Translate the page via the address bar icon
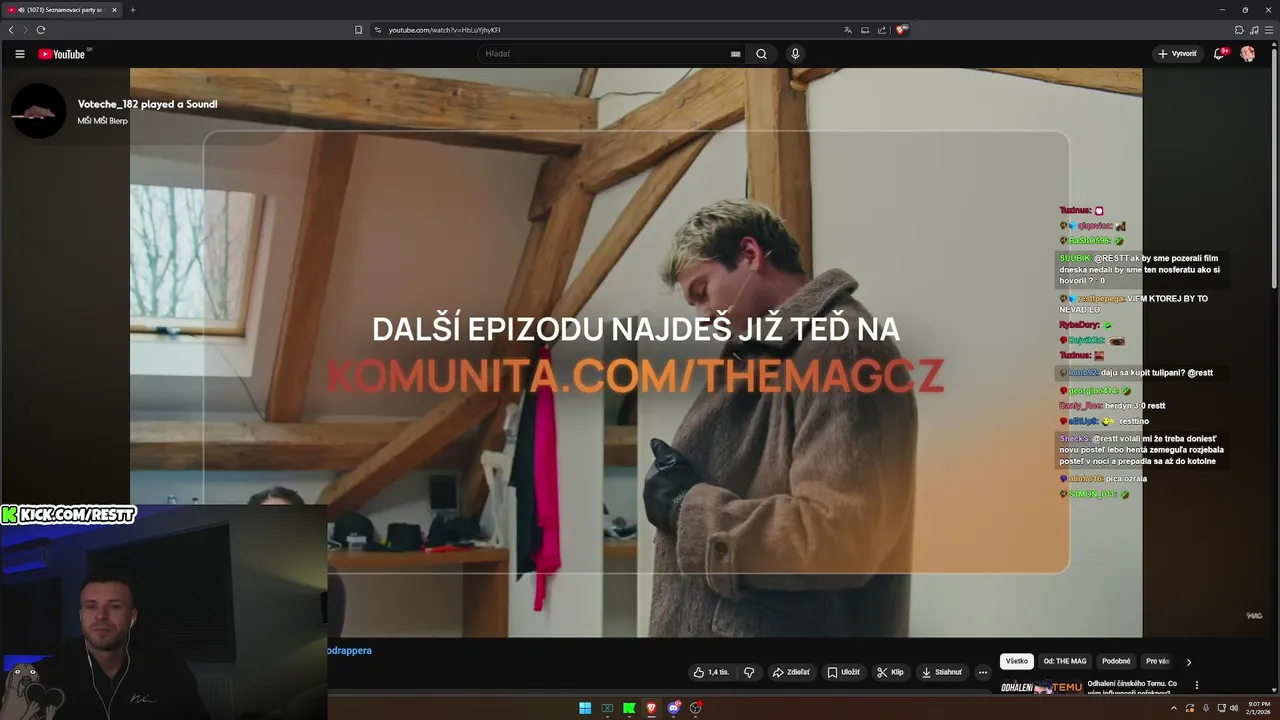This screenshot has width=1280, height=720. click(848, 30)
